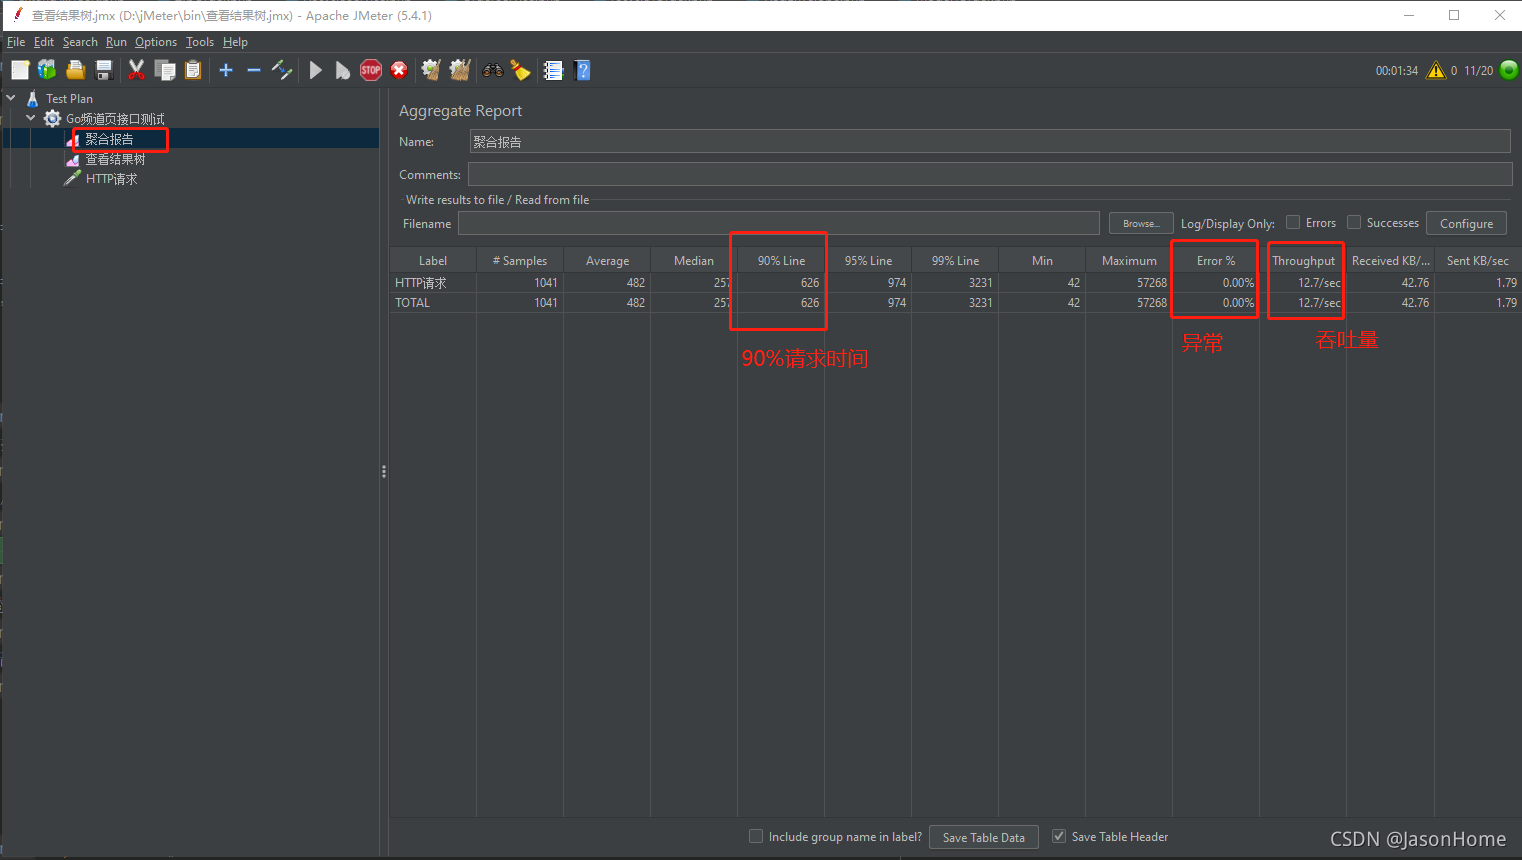Click the Average column header

[x=607, y=260]
